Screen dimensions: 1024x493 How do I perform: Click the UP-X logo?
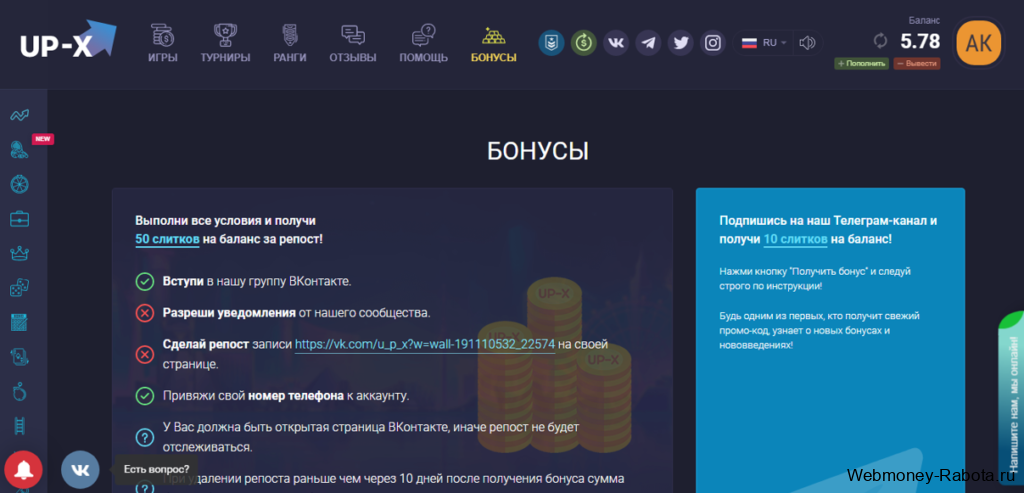point(68,40)
